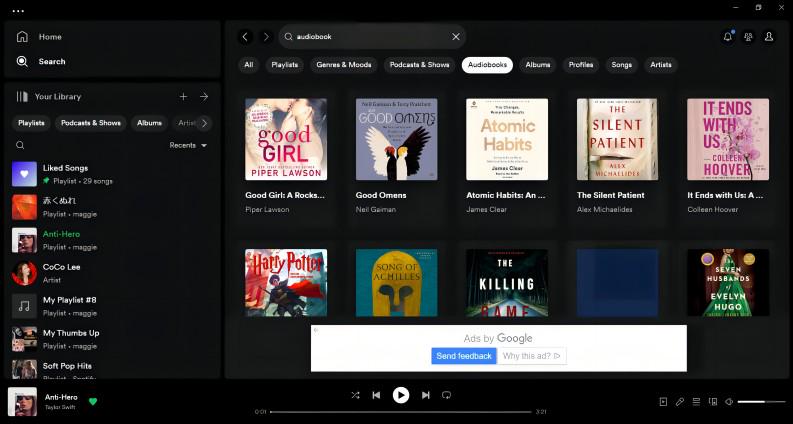The height and width of the screenshot is (424, 793).
Task: Expand Your Library with the arrow
Action: point(204,97)
